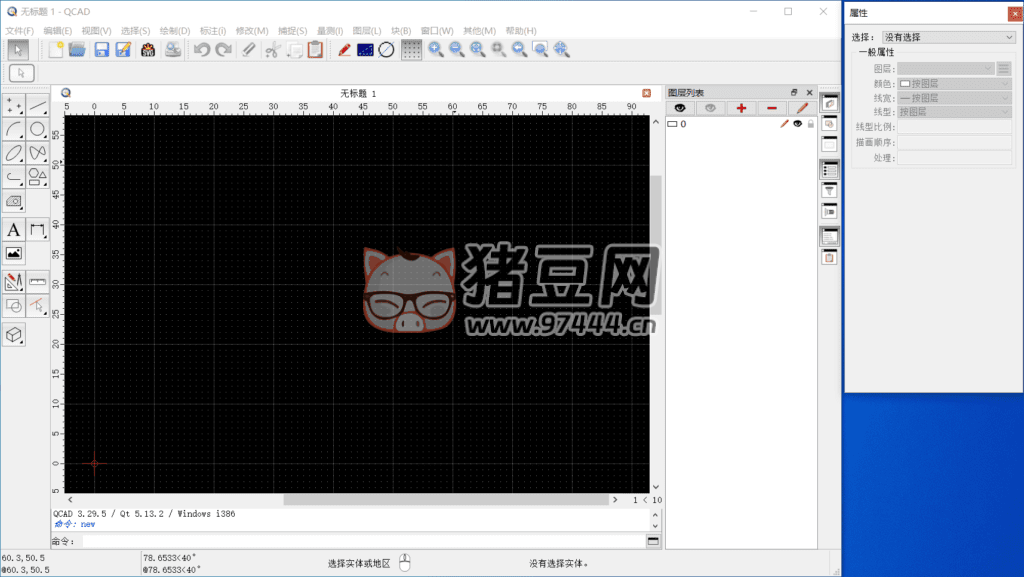The height and width of the screenshot is (577, 1024).
Task: Expand the 颜色 color dropdown
Action: (x=955, y=84)
